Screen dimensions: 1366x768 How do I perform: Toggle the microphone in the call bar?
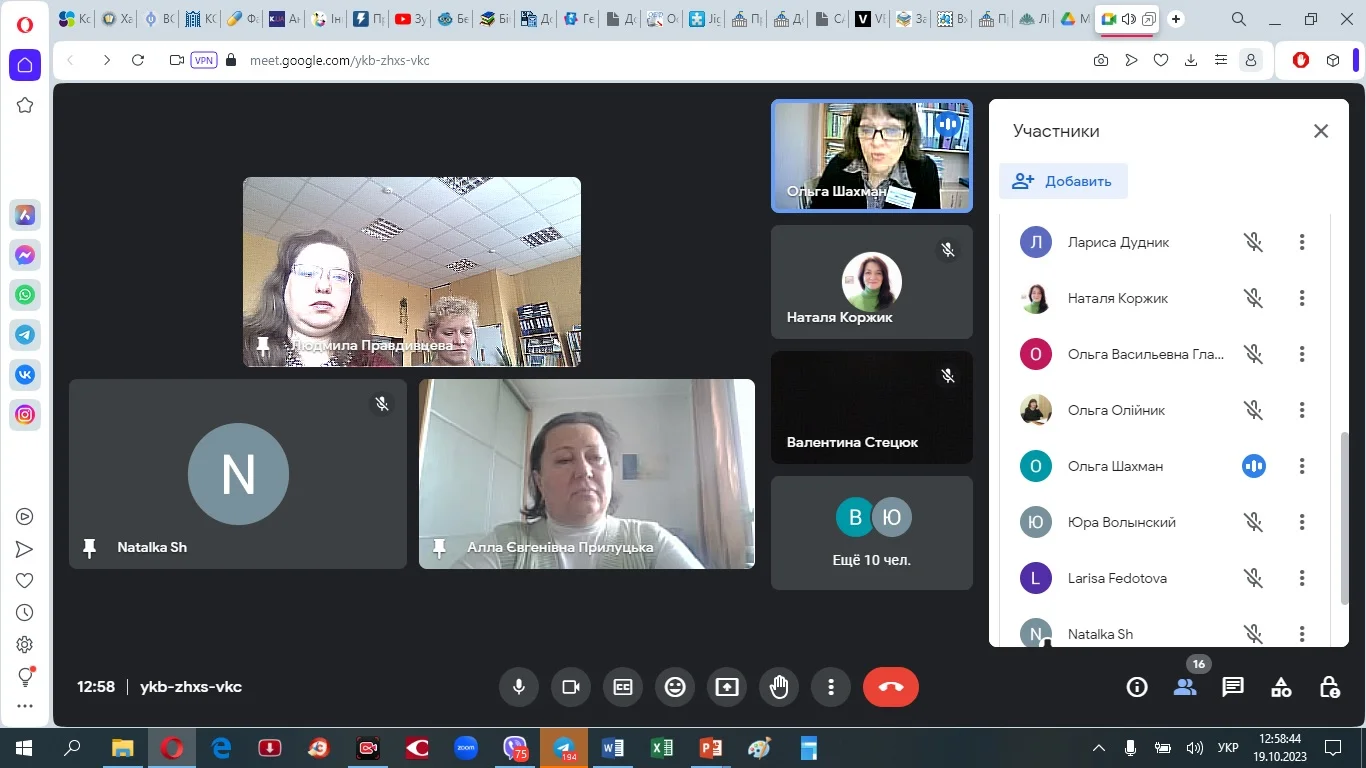click(519, 687)
